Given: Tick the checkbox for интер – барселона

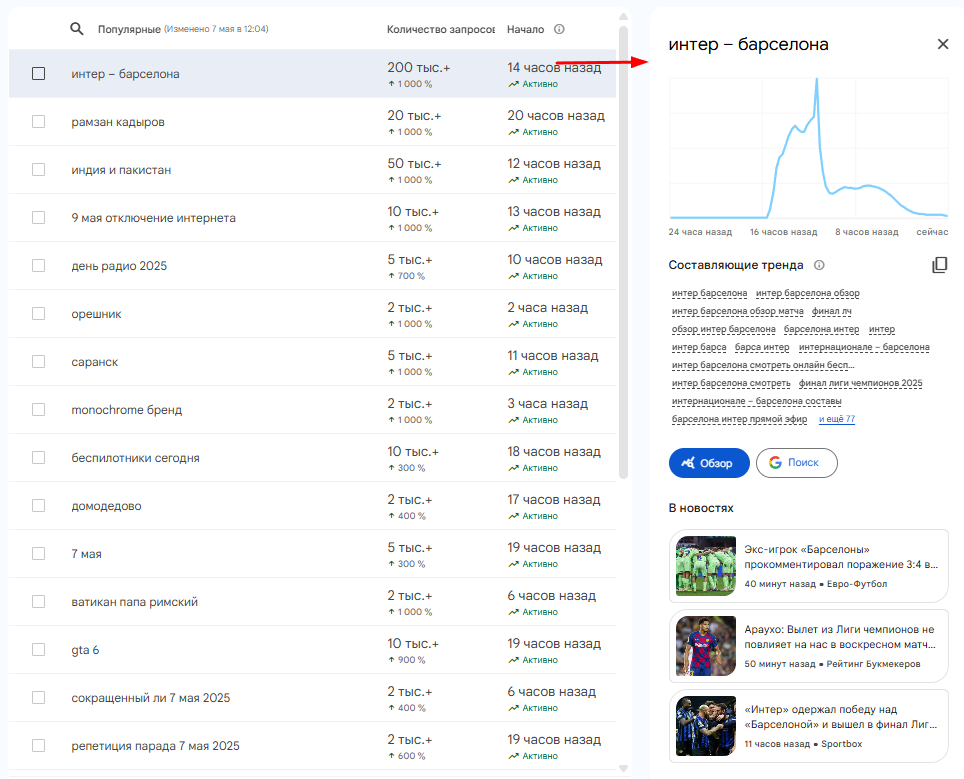Looking at the screenshot, I should tap(38, 74).
